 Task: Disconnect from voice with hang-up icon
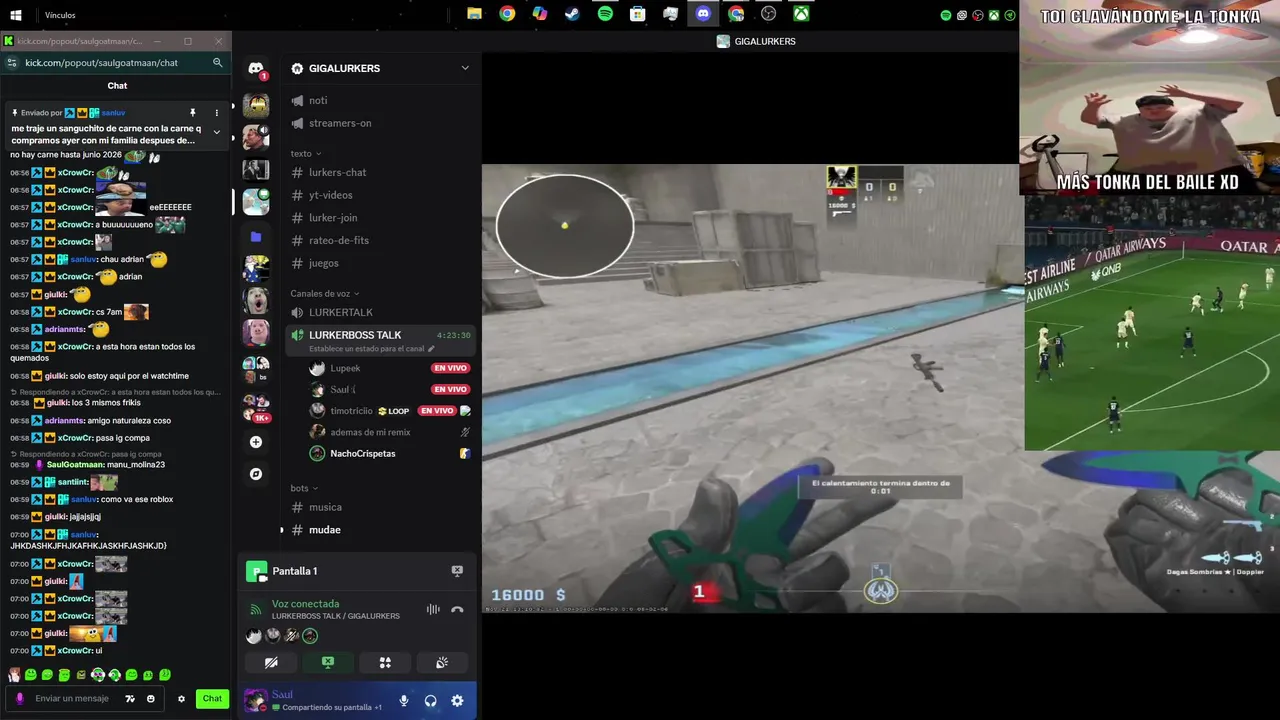tap(457, 609)
